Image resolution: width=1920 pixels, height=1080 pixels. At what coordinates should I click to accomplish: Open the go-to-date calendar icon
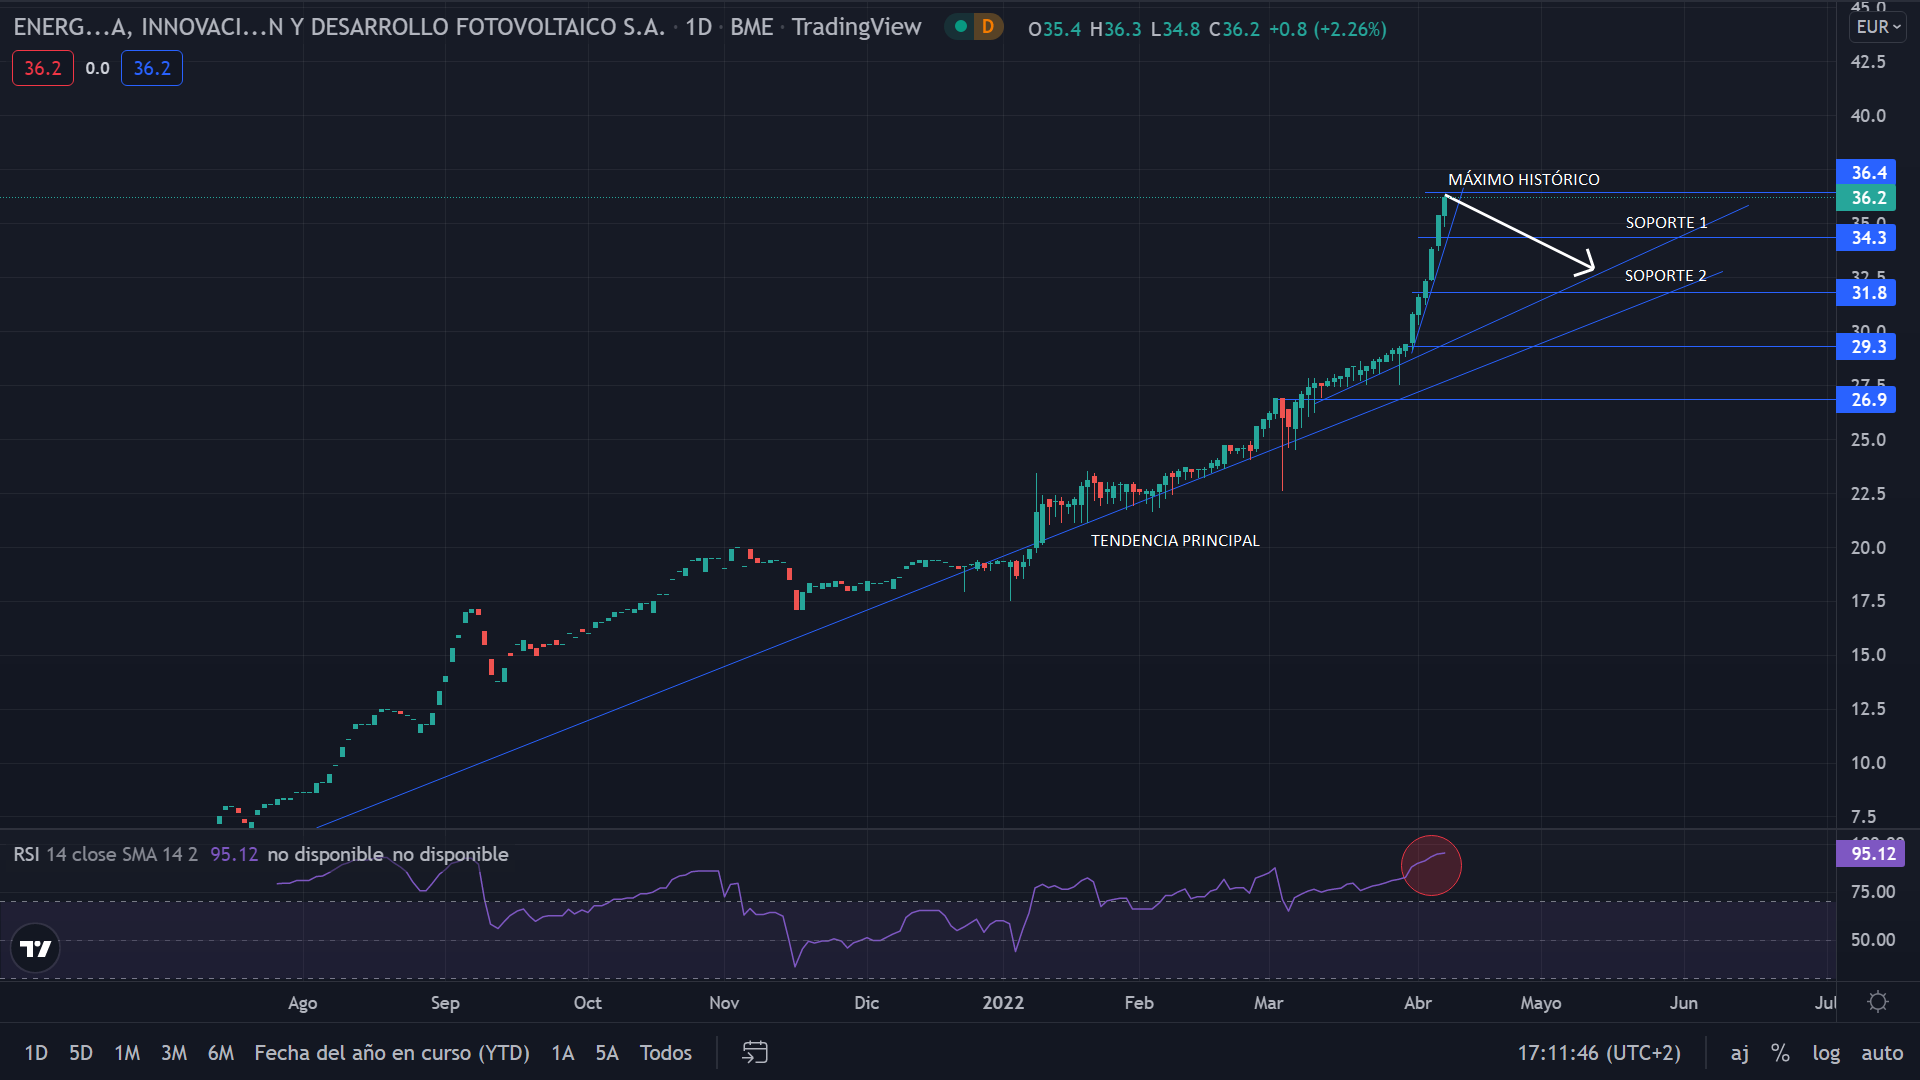coord(754,1052)
